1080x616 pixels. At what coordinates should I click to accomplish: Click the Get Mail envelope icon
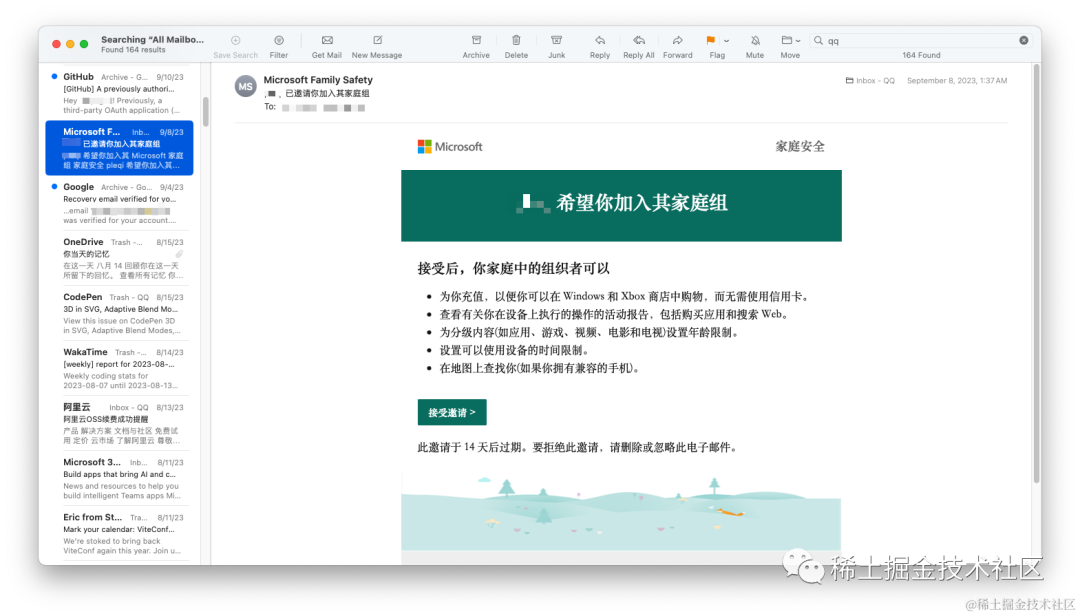[x=326, y=41]
